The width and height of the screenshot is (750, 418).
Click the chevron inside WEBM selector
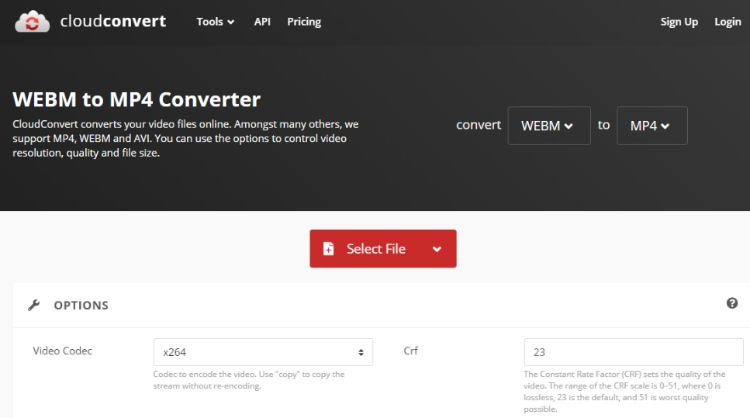point(568,126)
